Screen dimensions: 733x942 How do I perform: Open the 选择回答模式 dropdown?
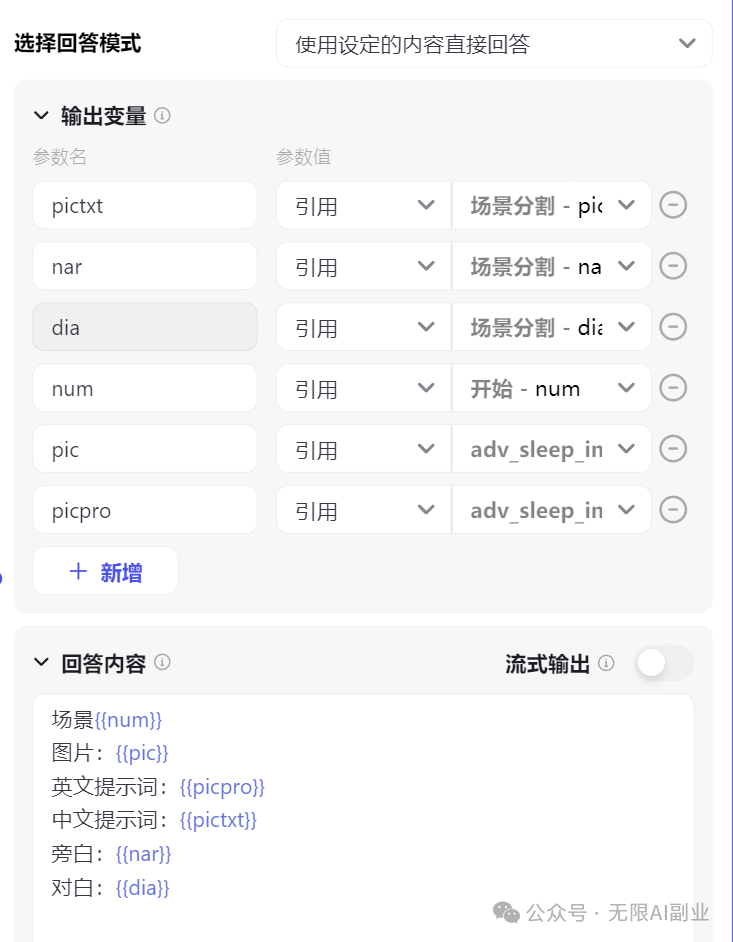coord(494,43)
